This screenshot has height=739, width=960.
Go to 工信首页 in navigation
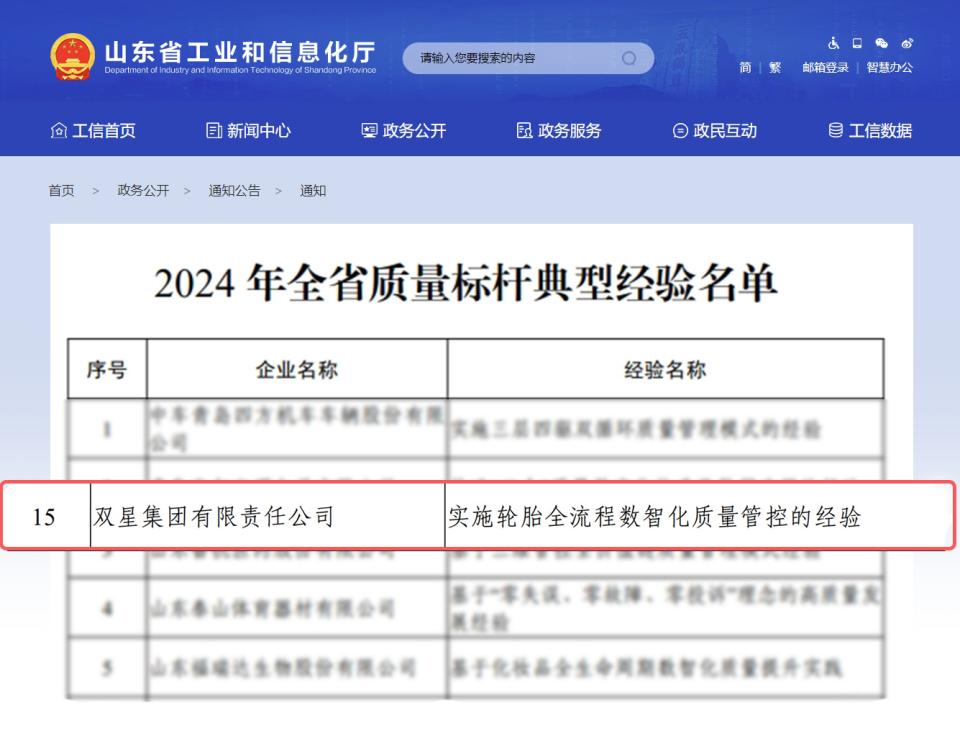93,131
